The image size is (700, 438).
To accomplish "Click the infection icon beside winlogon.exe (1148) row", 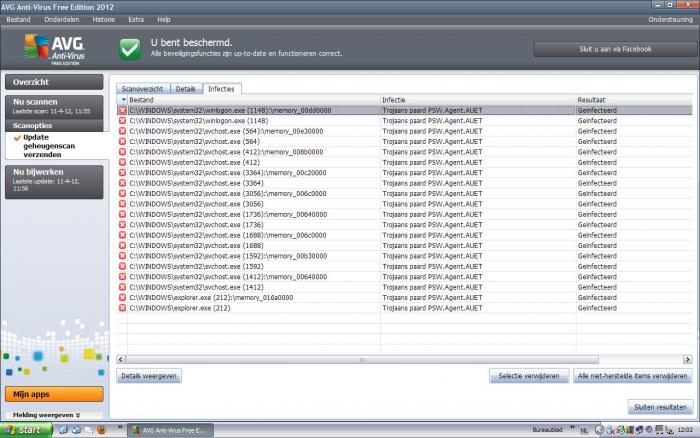I will tap(122, 121).
